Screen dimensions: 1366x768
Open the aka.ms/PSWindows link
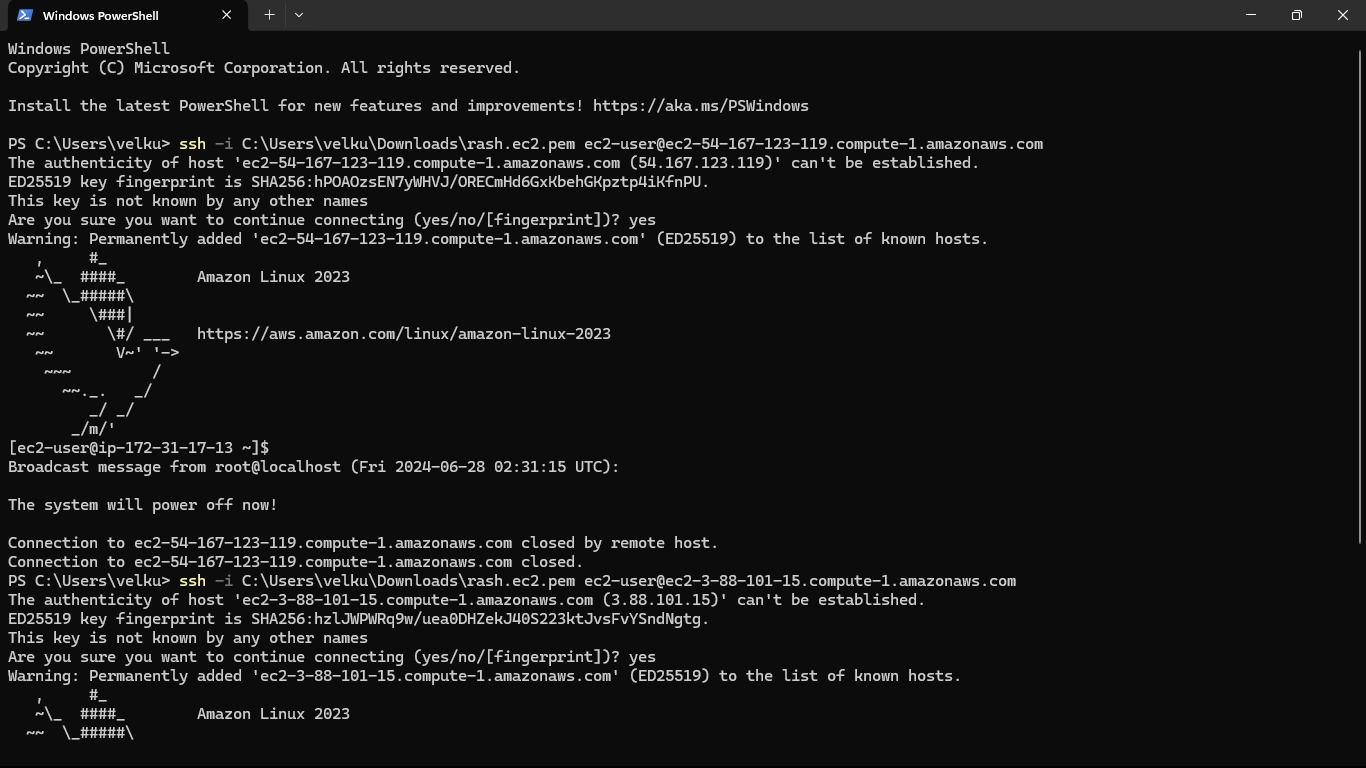click(700, 106)
